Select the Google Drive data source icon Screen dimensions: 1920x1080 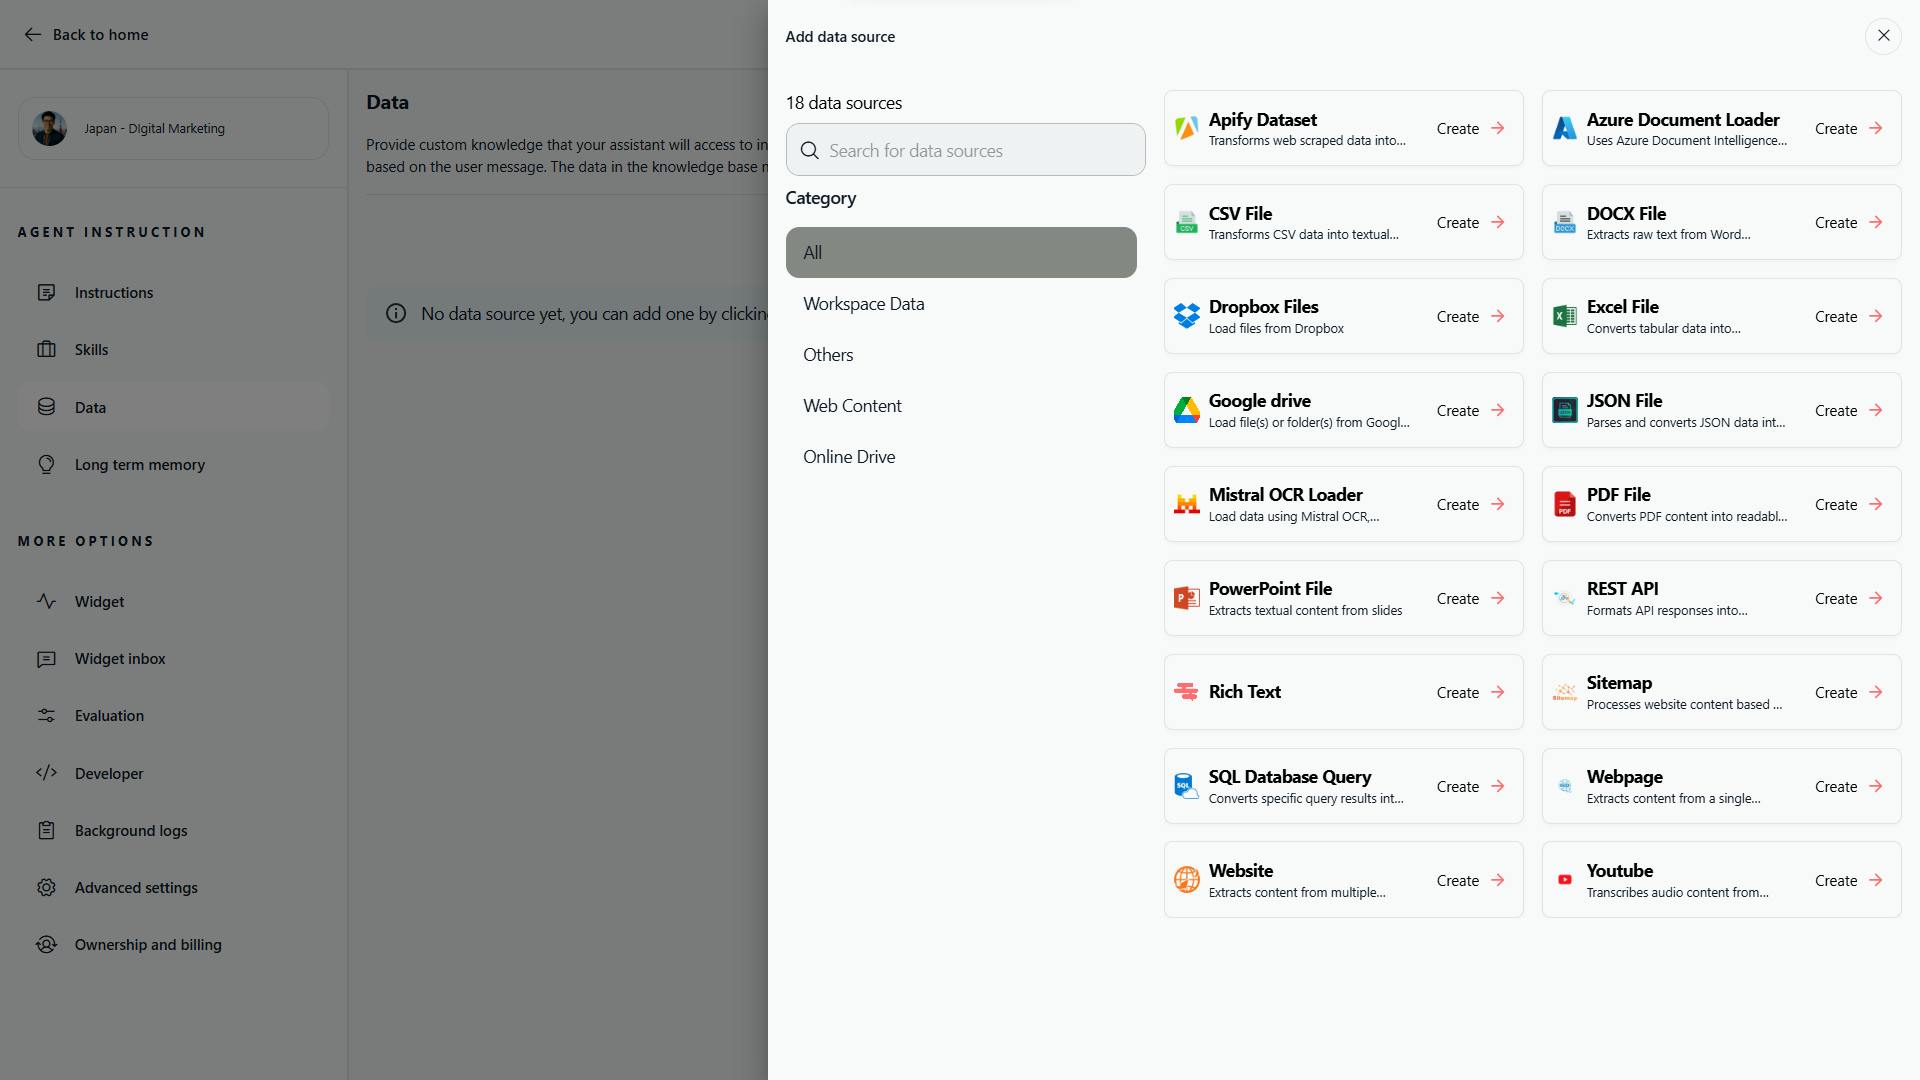(x=1186, y=410)
